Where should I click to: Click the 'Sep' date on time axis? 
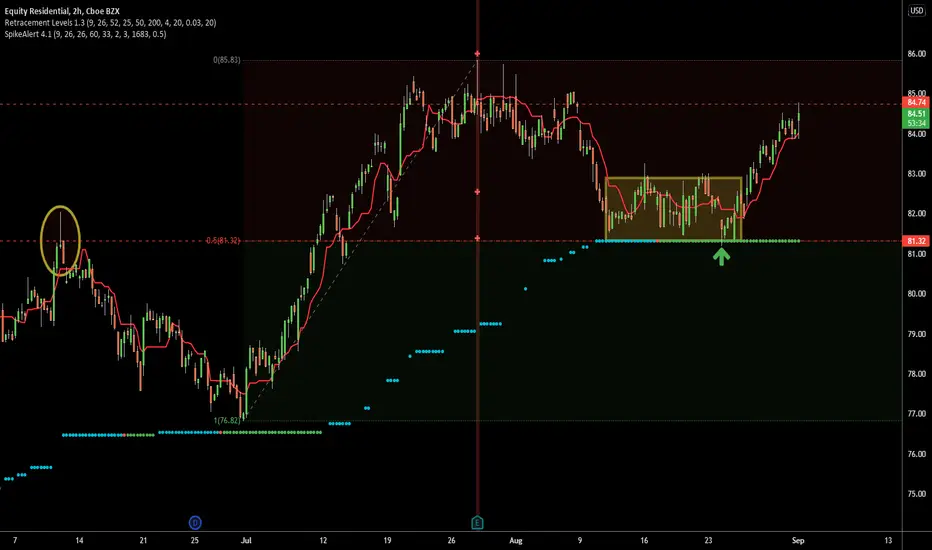tap(798, 540)
